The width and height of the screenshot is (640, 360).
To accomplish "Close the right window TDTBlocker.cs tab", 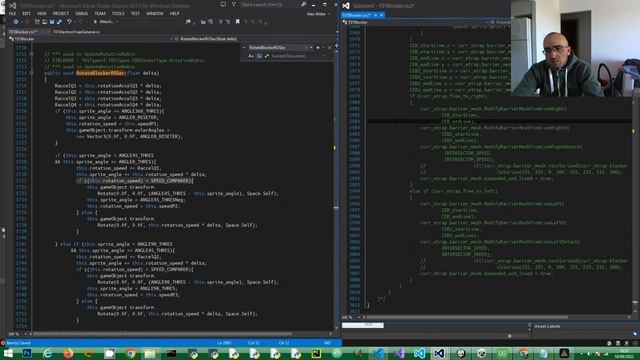I will tap(382, 15).
